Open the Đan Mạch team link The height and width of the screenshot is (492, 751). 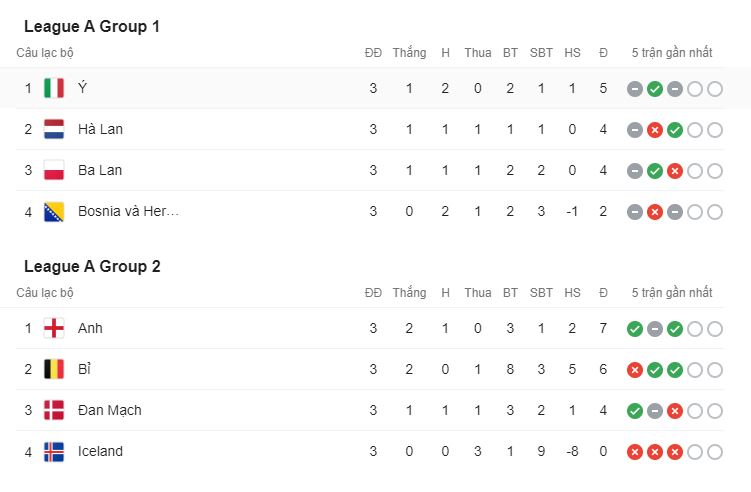110,411
